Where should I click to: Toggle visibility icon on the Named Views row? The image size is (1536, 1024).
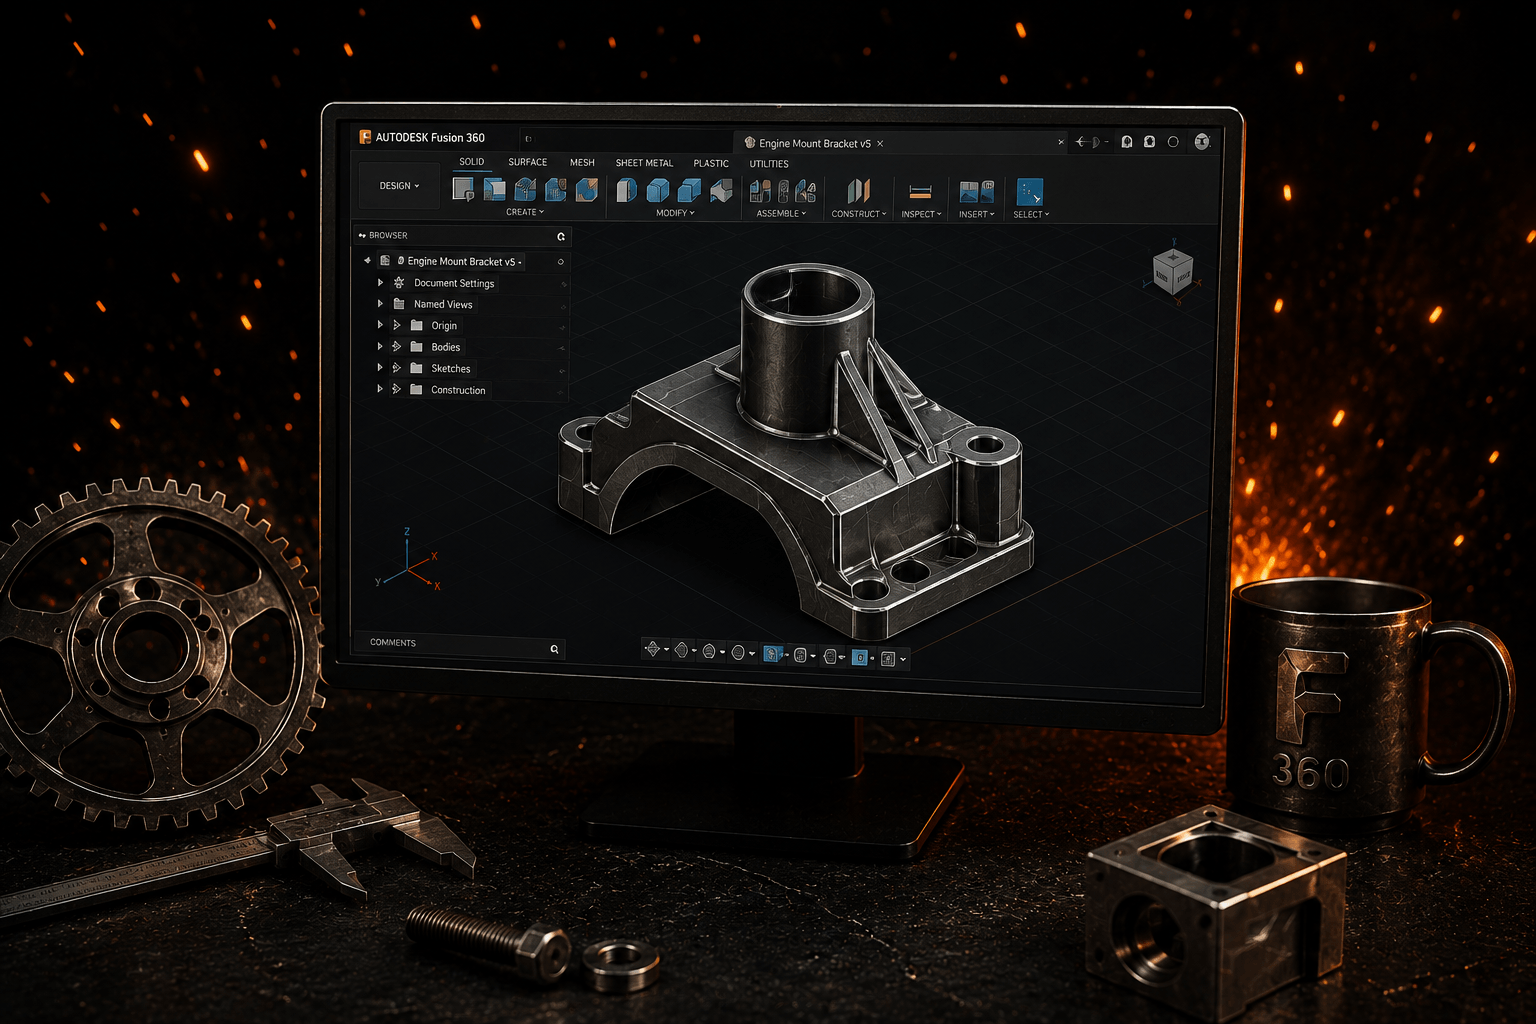[563, 306]
